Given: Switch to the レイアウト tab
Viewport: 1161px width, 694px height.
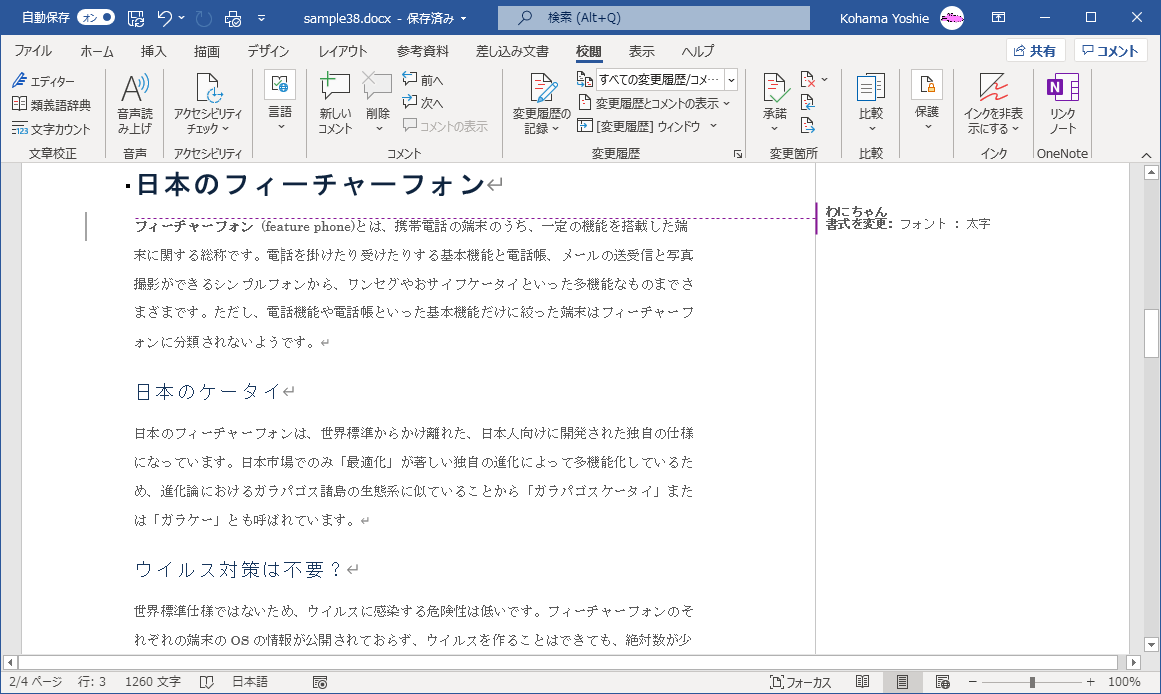Looking at the screenshot, I should click(343, 52).
